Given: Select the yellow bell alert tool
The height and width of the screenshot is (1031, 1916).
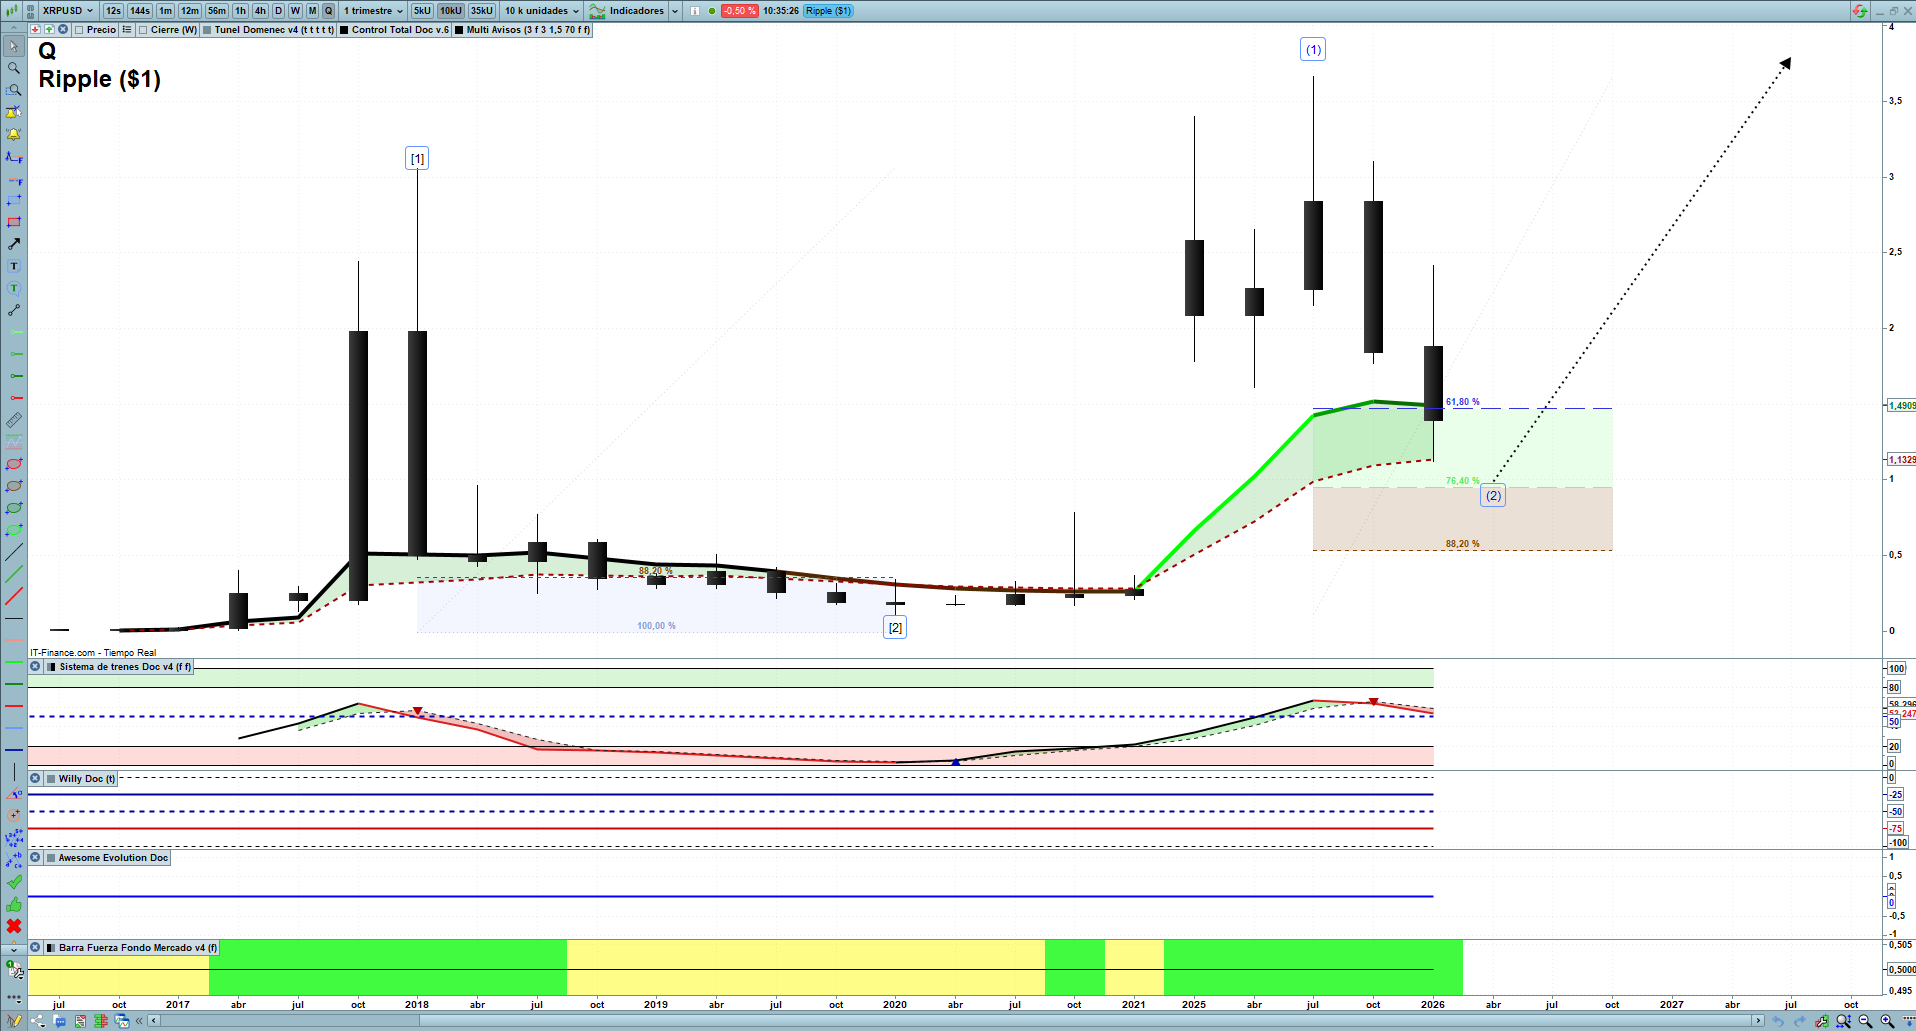Looking at the screenshot, I should click(14, 134).
